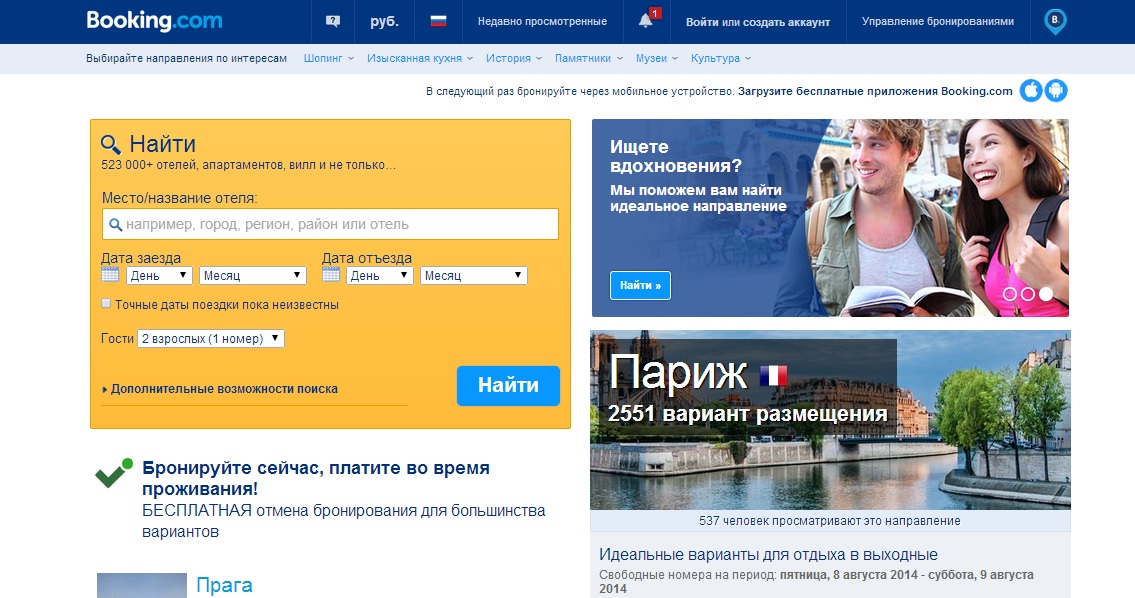Click "Бронируйте сейчас, платите во время проживания!"
1135x598 pixels.
(x=316, y=478)
